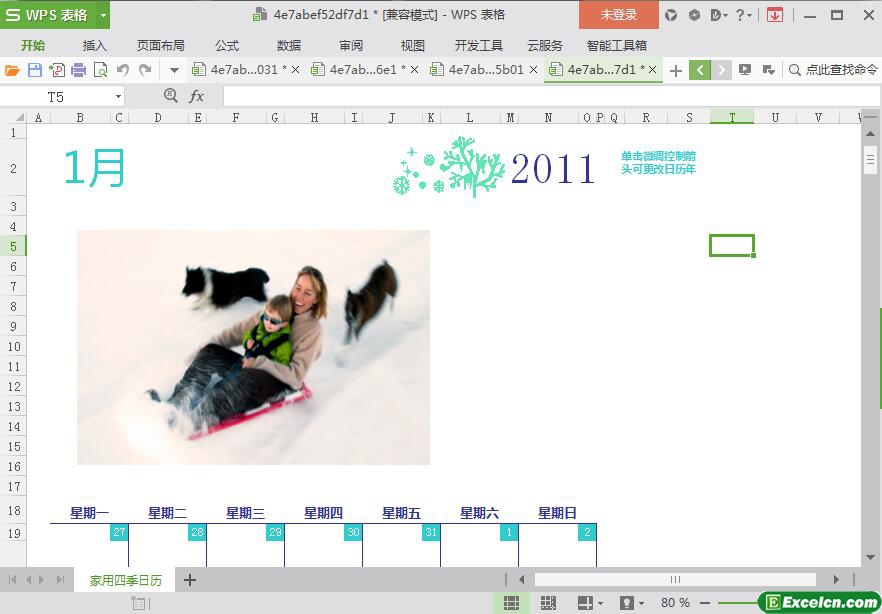
Task: Select the 家用四季日历 sheet tab
Action: point(125,580)
